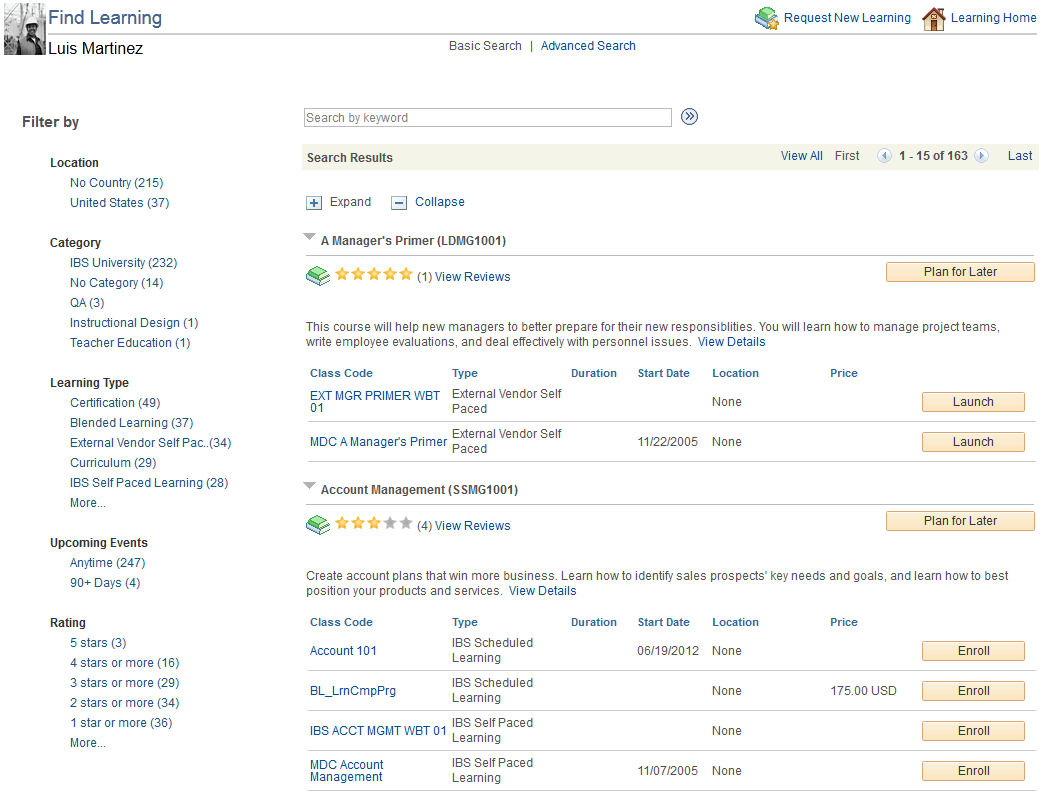
Task: Filter by 4 stars or more rating
Action: coord(124,662)
